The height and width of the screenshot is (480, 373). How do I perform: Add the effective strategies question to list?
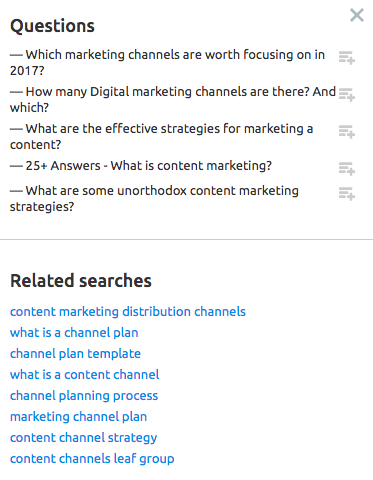tap(347, 132)
